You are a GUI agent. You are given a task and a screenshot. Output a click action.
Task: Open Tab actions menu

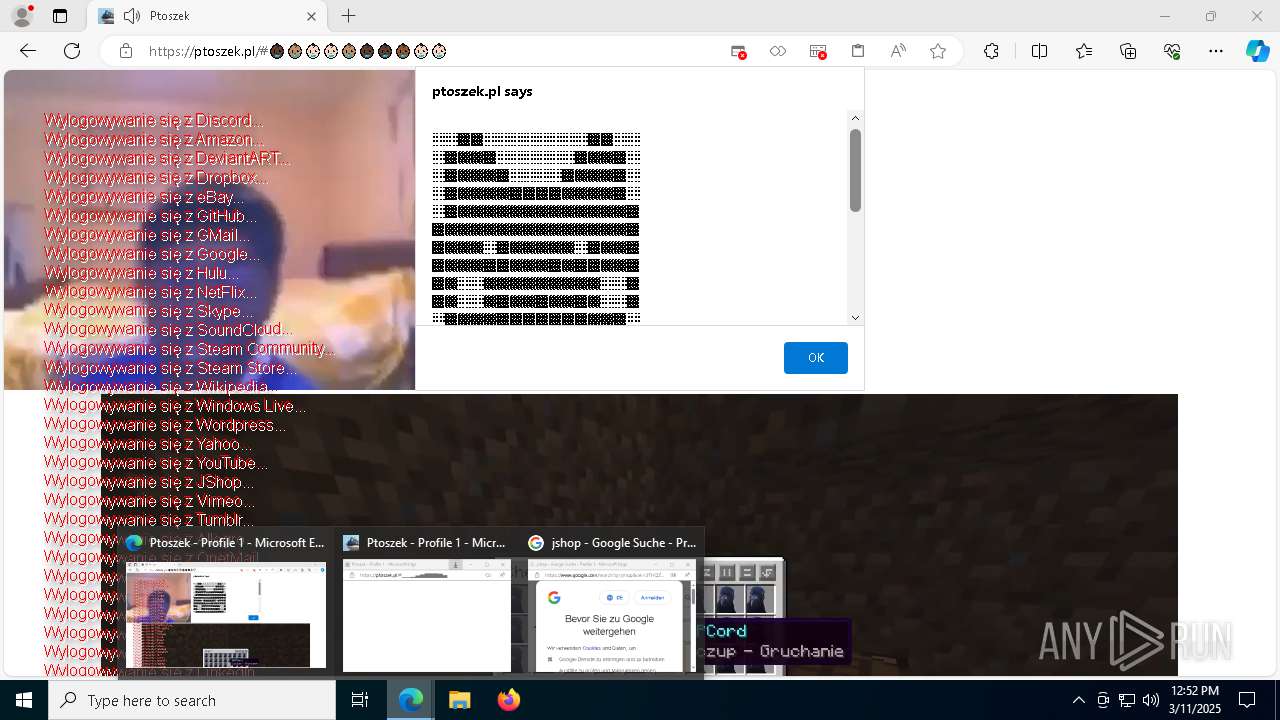pyautogui.click(x=60, y=16)
